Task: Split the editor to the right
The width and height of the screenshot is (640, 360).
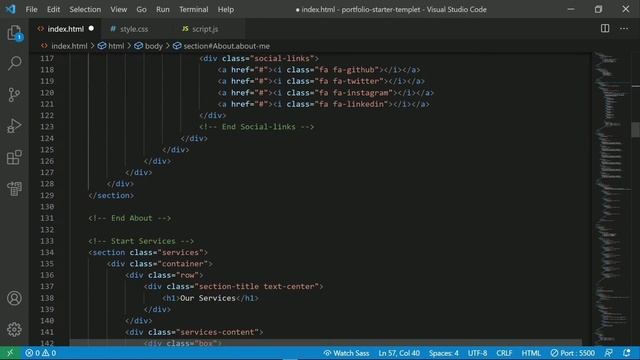Action: 605,29
